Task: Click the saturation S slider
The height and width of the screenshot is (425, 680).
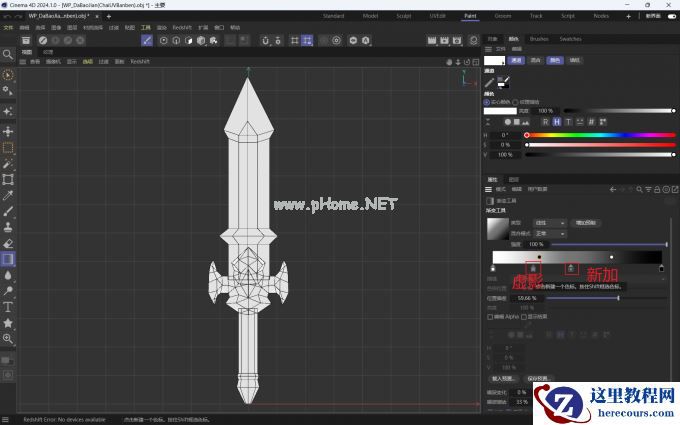Action: [x=600, y=145]
